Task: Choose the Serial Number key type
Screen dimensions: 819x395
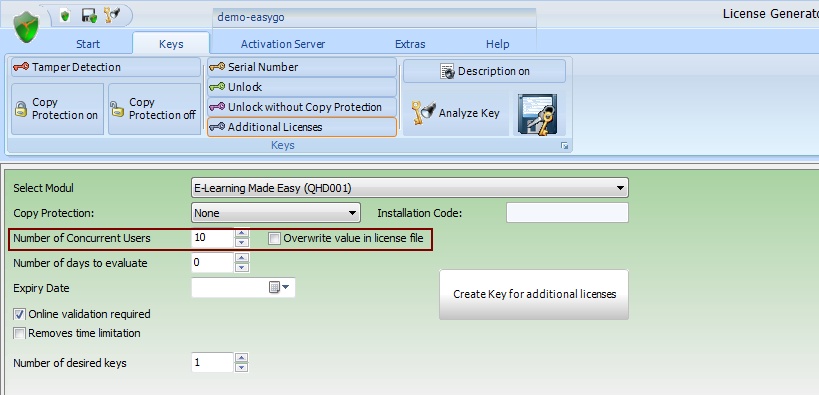Action: (x=302, y=67)
